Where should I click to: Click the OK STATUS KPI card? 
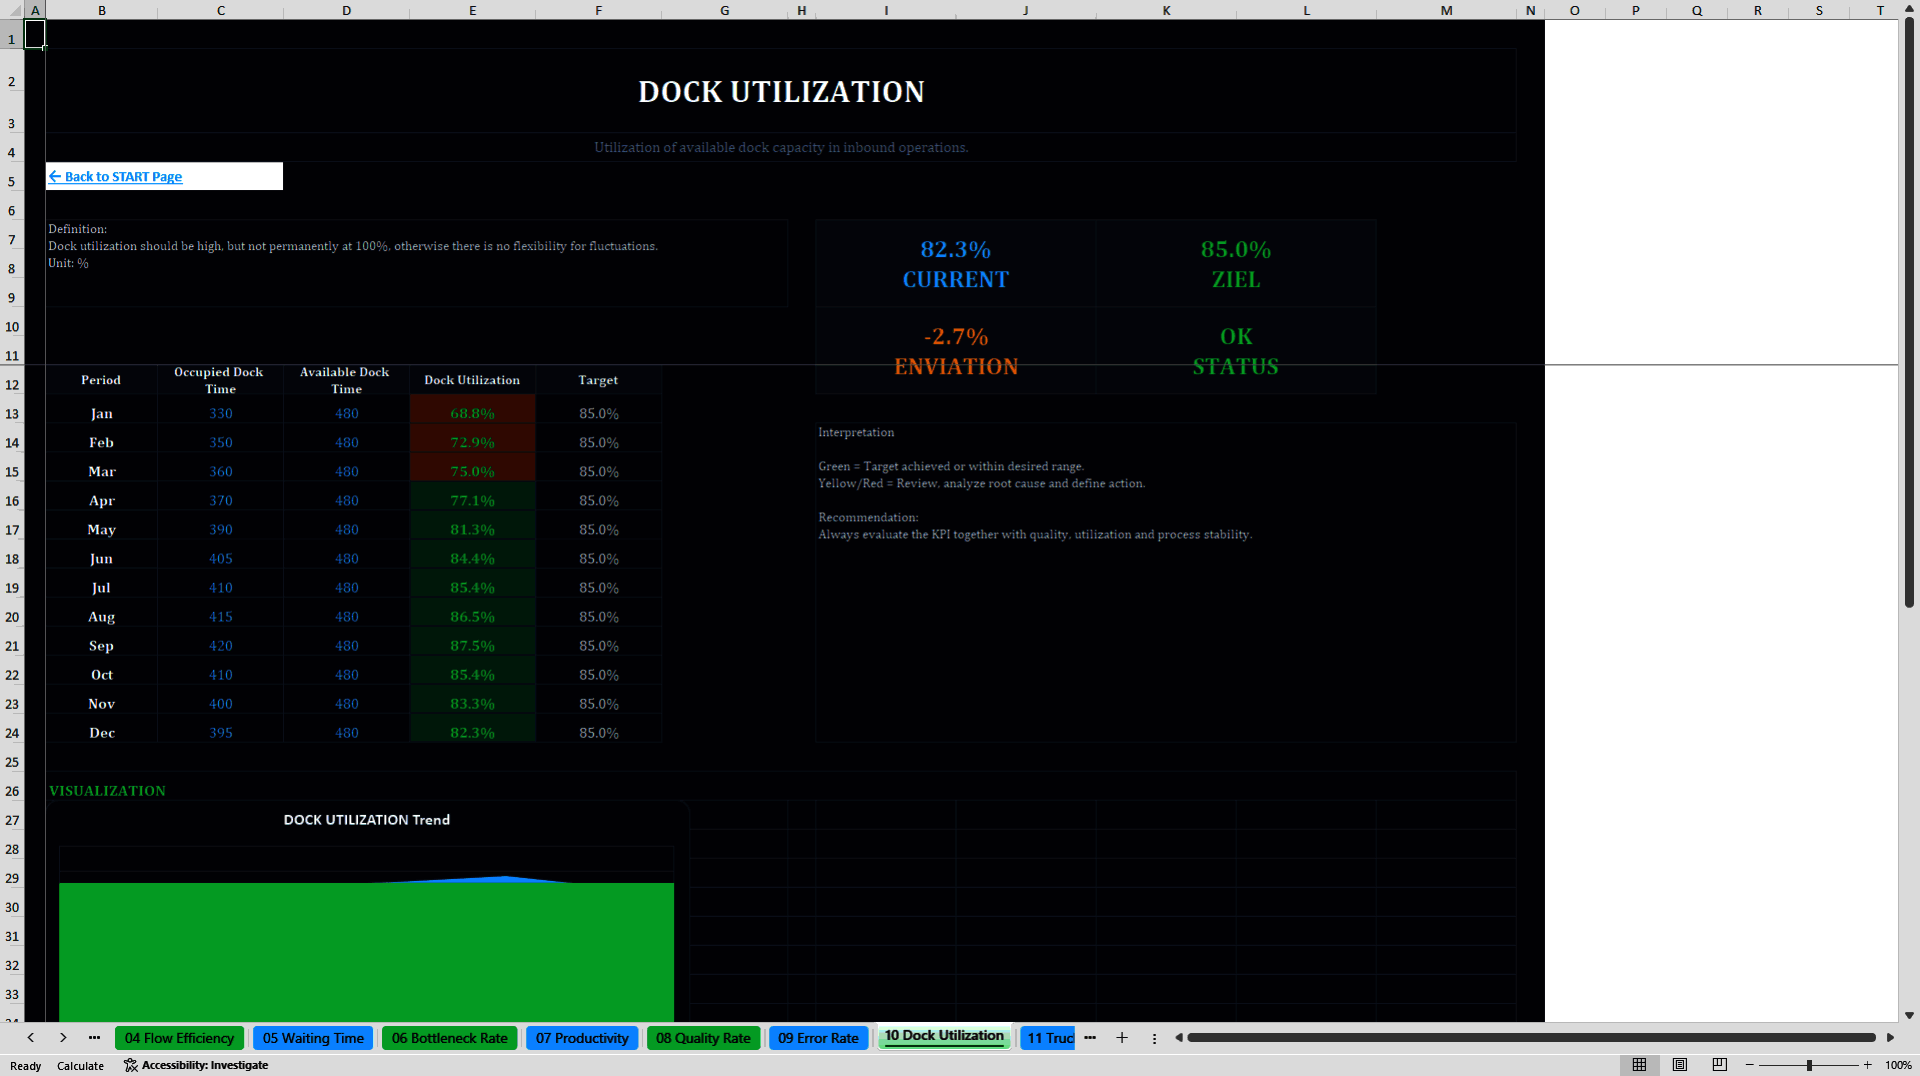tap(1236, 351)
